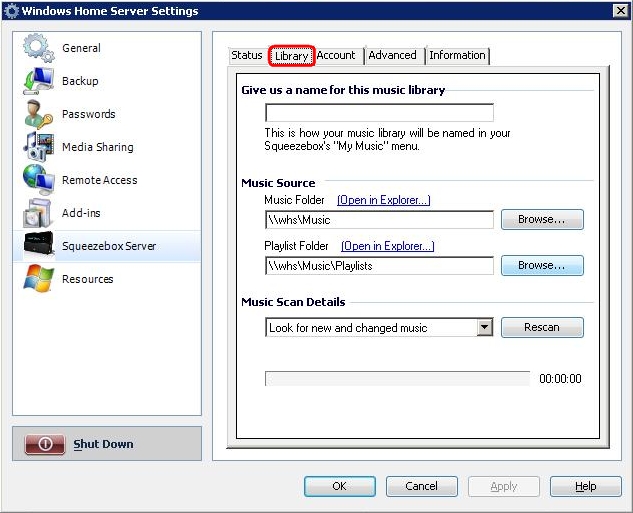Select the Account tab
Screen dimensions: 633x513
click(337, 56)
